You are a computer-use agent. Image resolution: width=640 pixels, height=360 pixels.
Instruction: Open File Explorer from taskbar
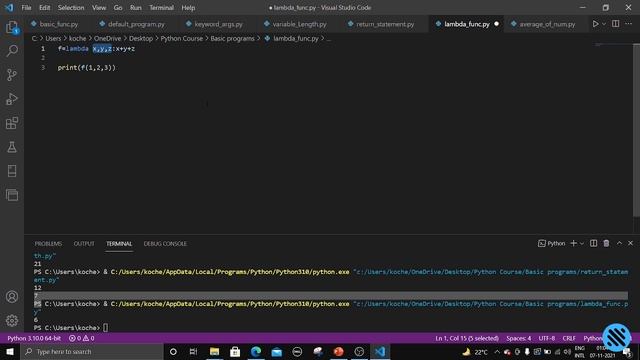point(214,351)
